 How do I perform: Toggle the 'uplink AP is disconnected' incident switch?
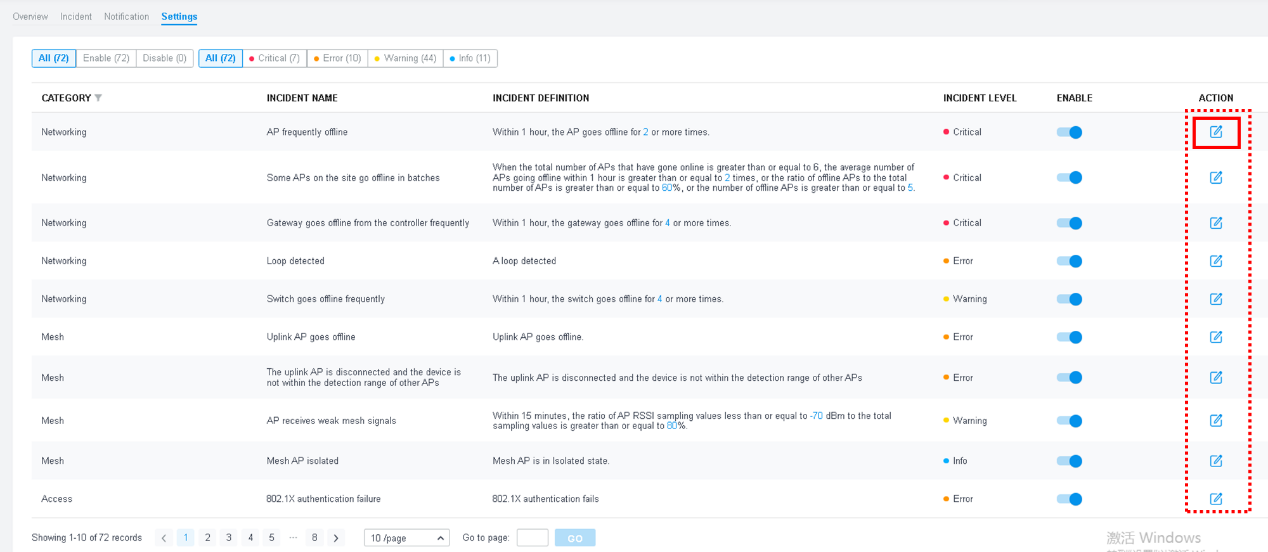tap(1070, 377)
